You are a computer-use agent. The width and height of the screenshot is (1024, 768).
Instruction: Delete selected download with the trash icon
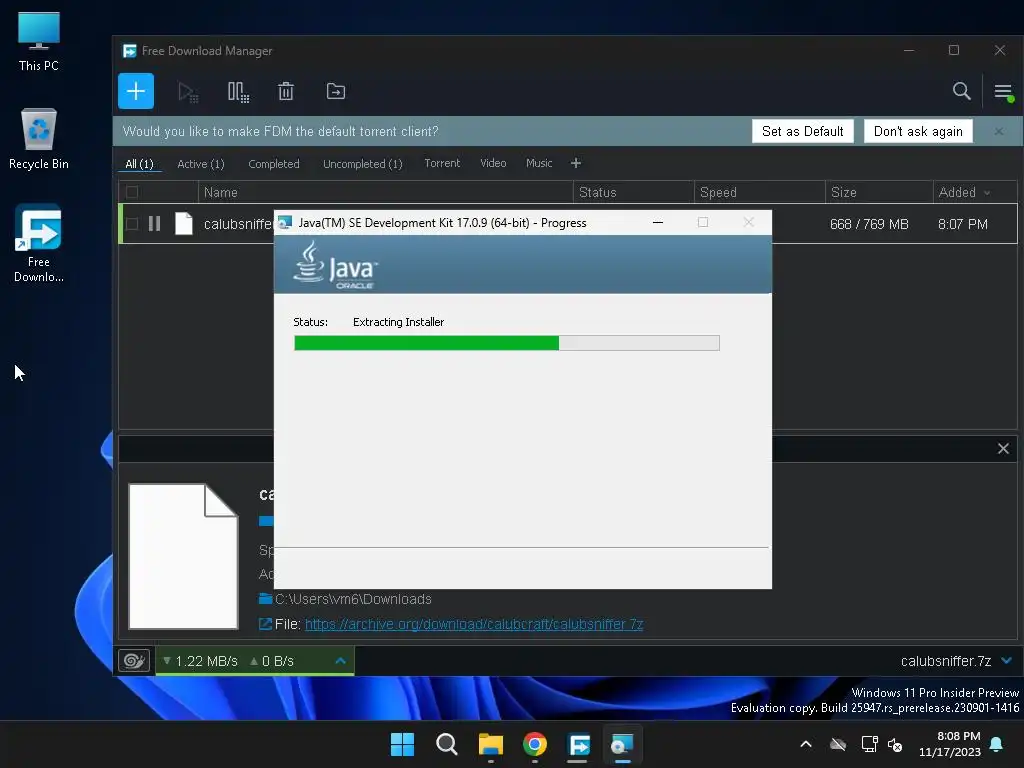tap(286, 91)
